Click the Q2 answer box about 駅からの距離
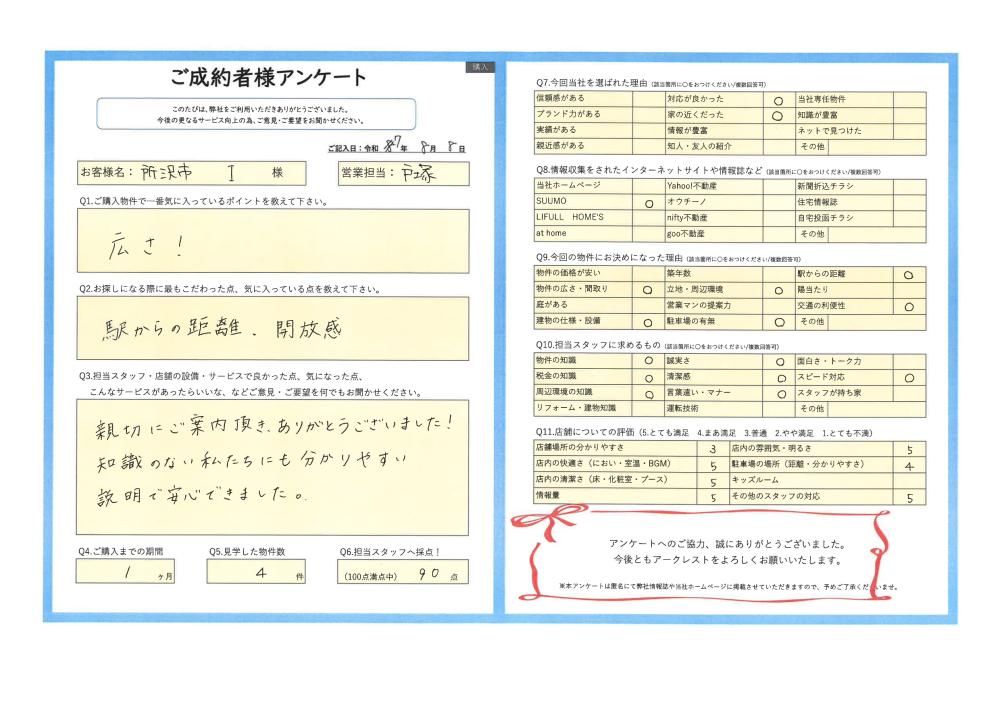Screen dimensions: 1000x707 [273, 327]
